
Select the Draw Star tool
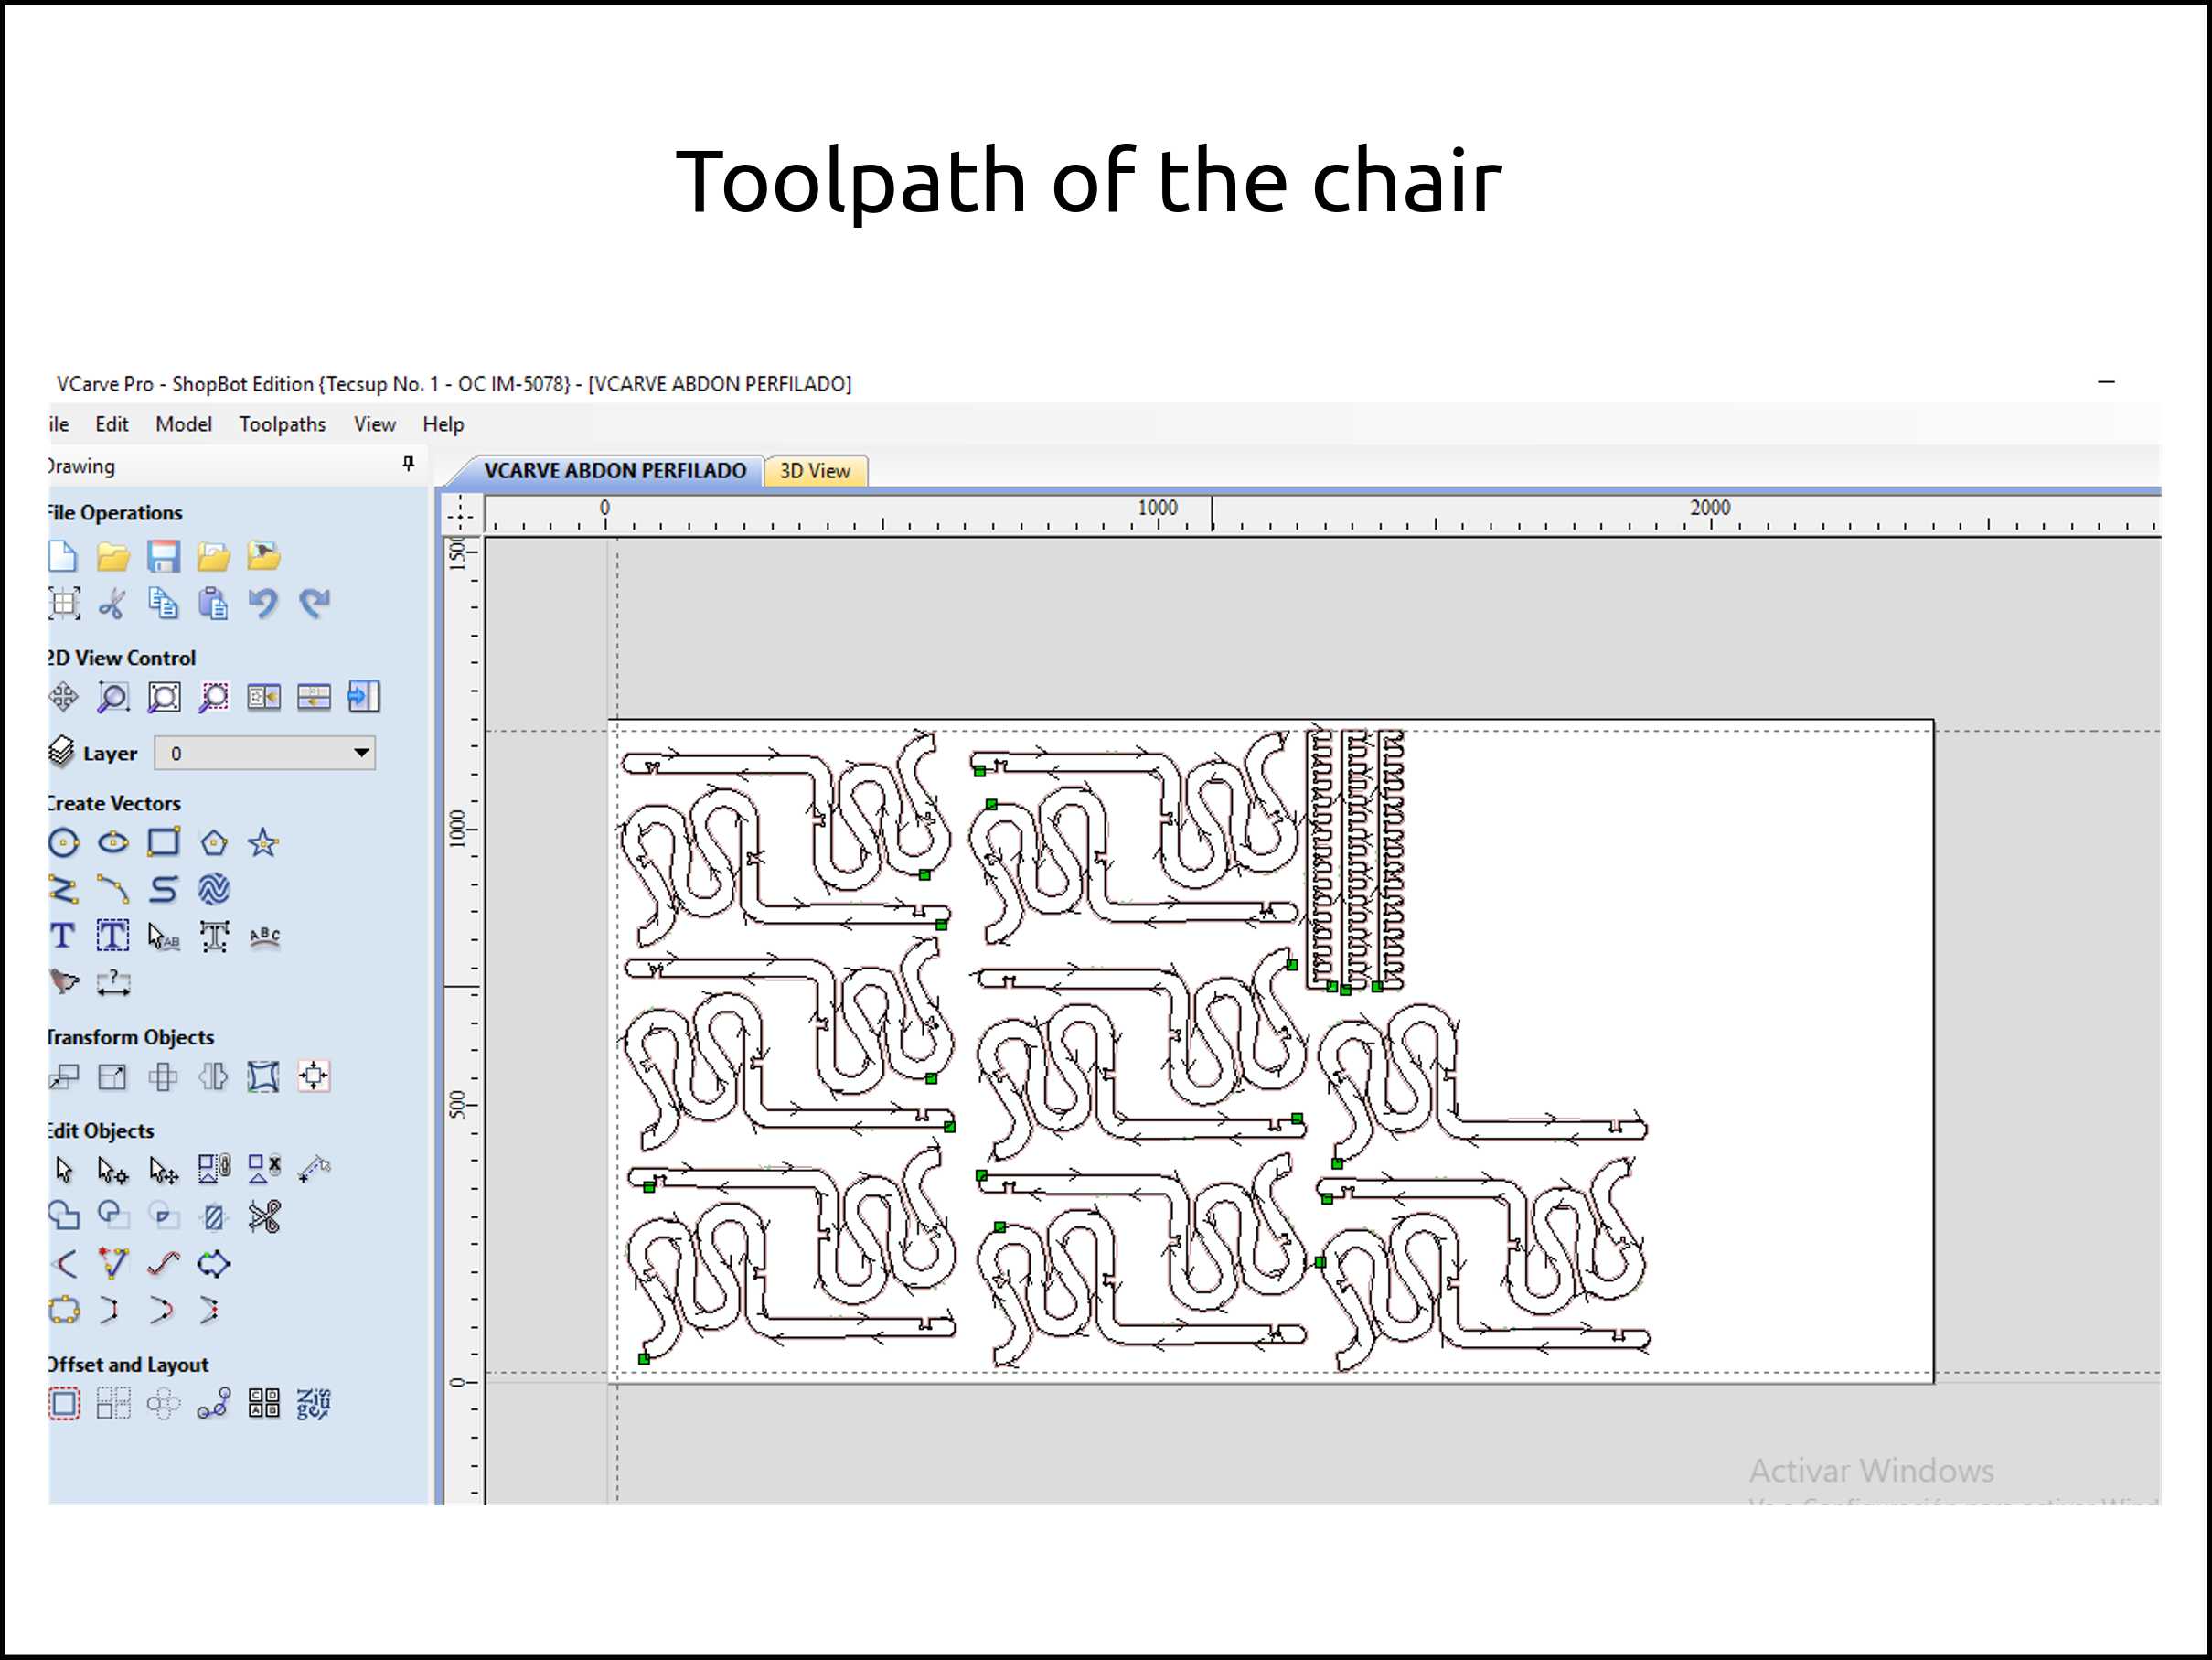(263, 843)
